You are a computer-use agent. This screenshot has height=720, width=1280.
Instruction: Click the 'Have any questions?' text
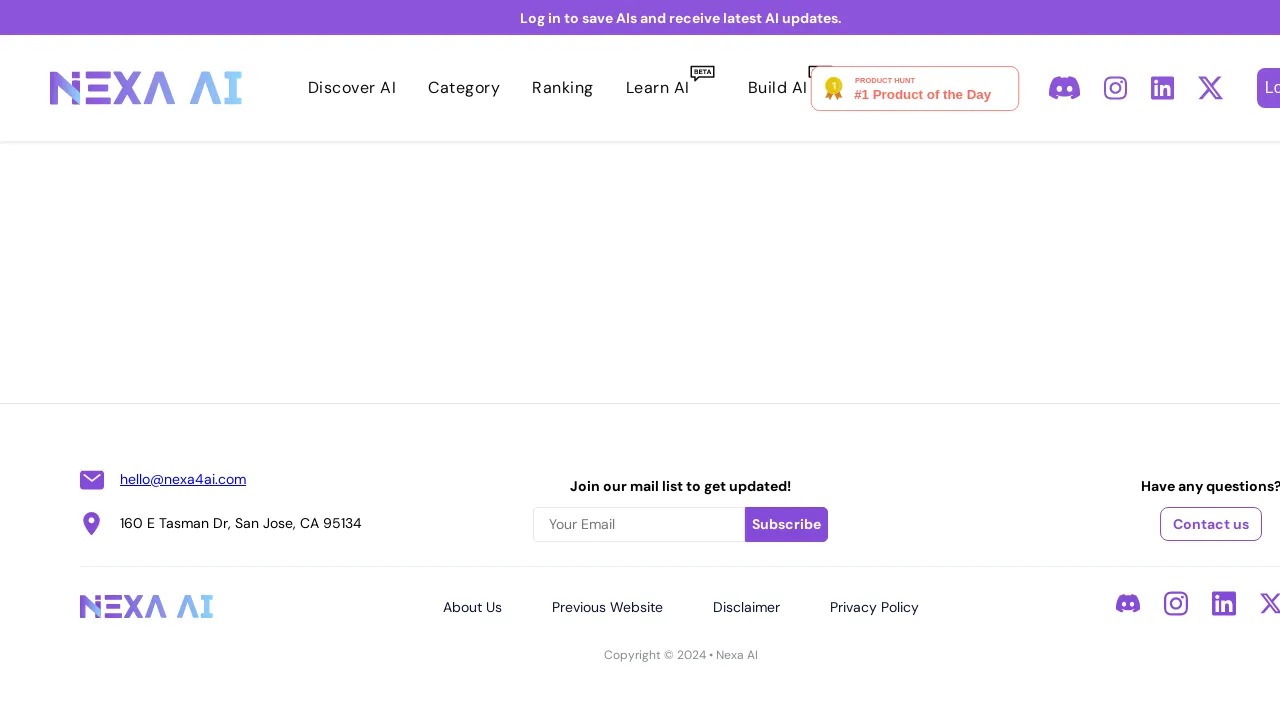[x=1210, y=486]
